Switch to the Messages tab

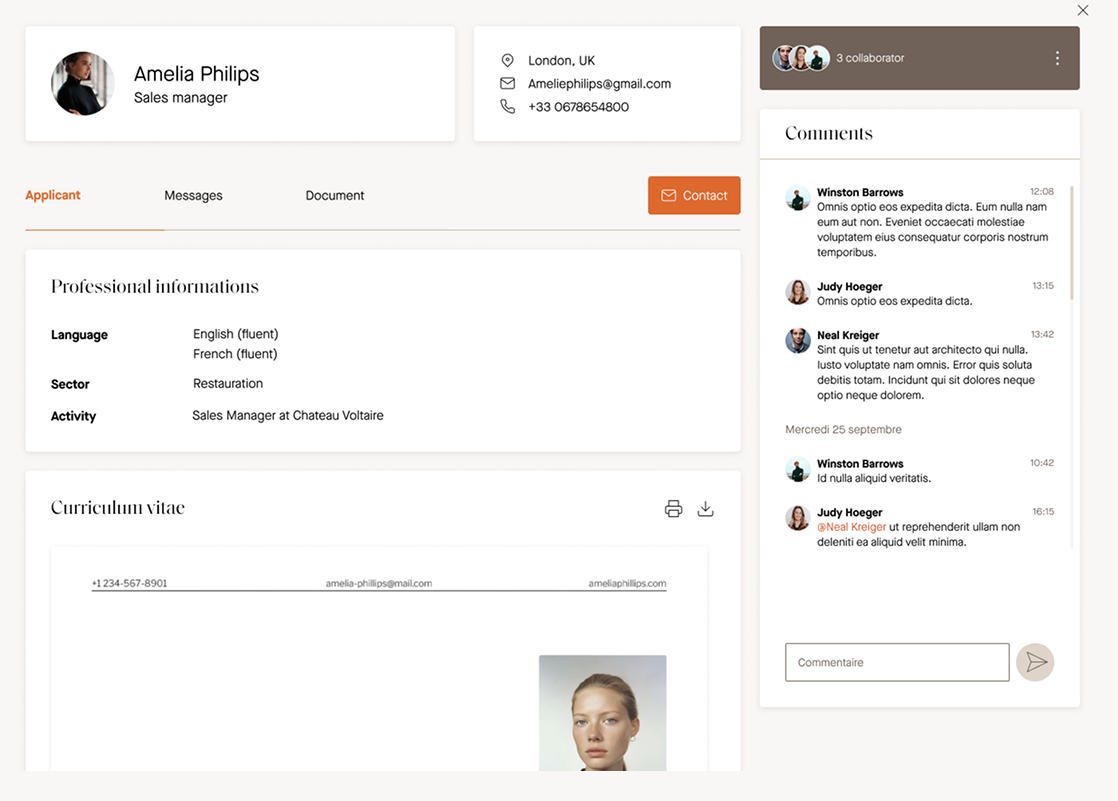(x=193, y=196)
